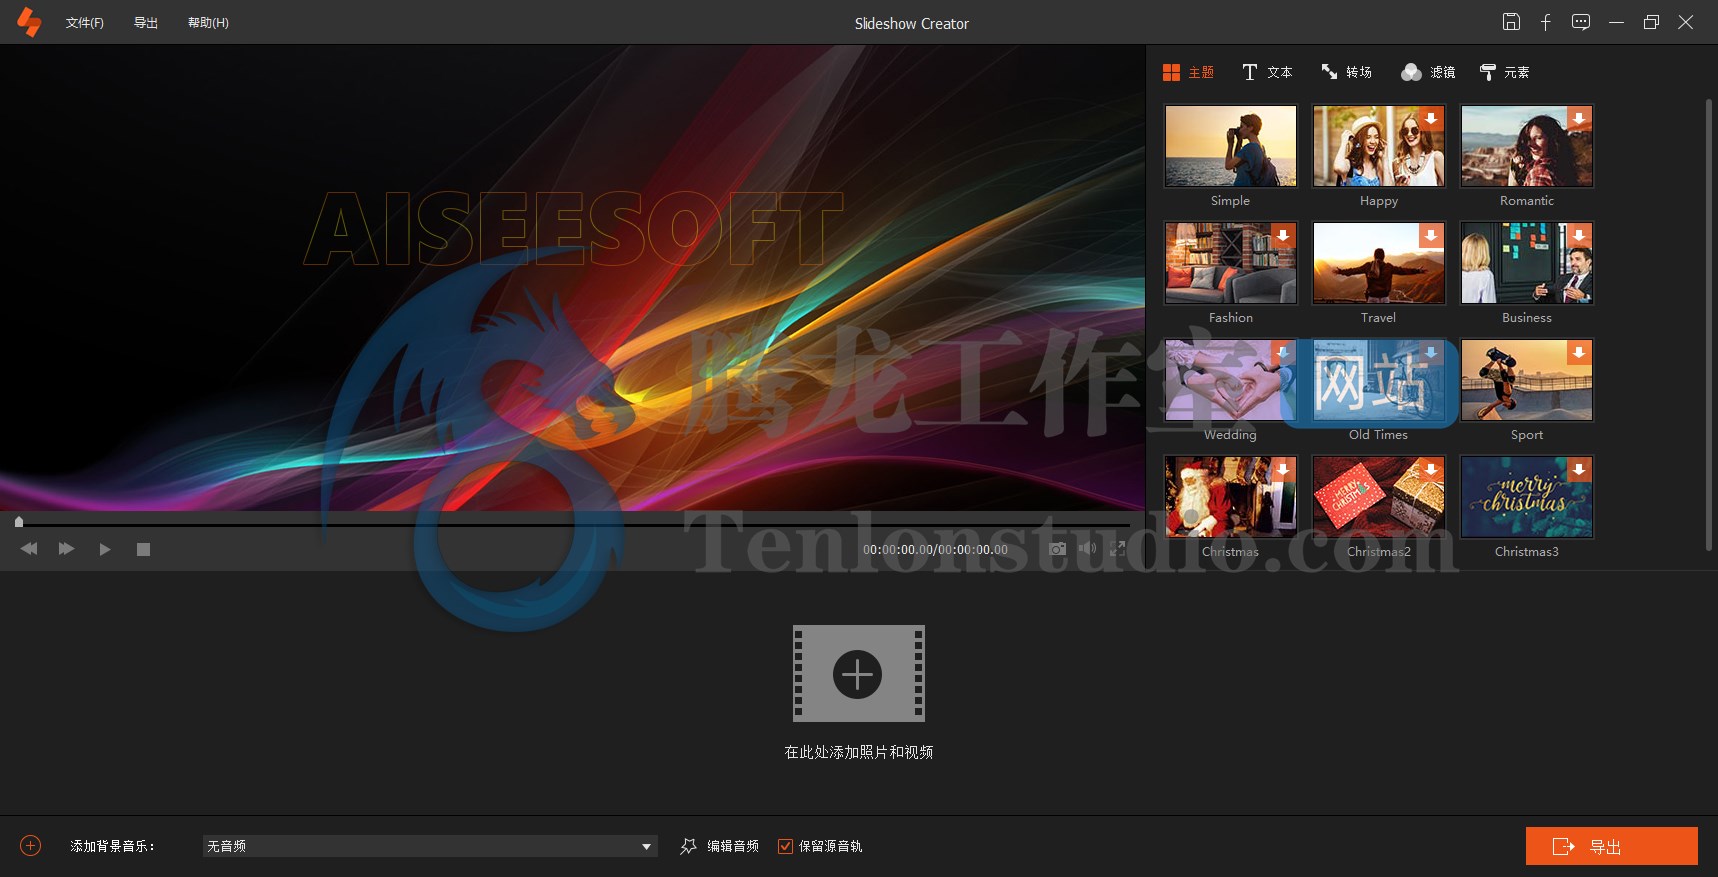Screen dimensions: 1718x877
Task: Click the circular add music plus icon
Action: coord(31,846)
